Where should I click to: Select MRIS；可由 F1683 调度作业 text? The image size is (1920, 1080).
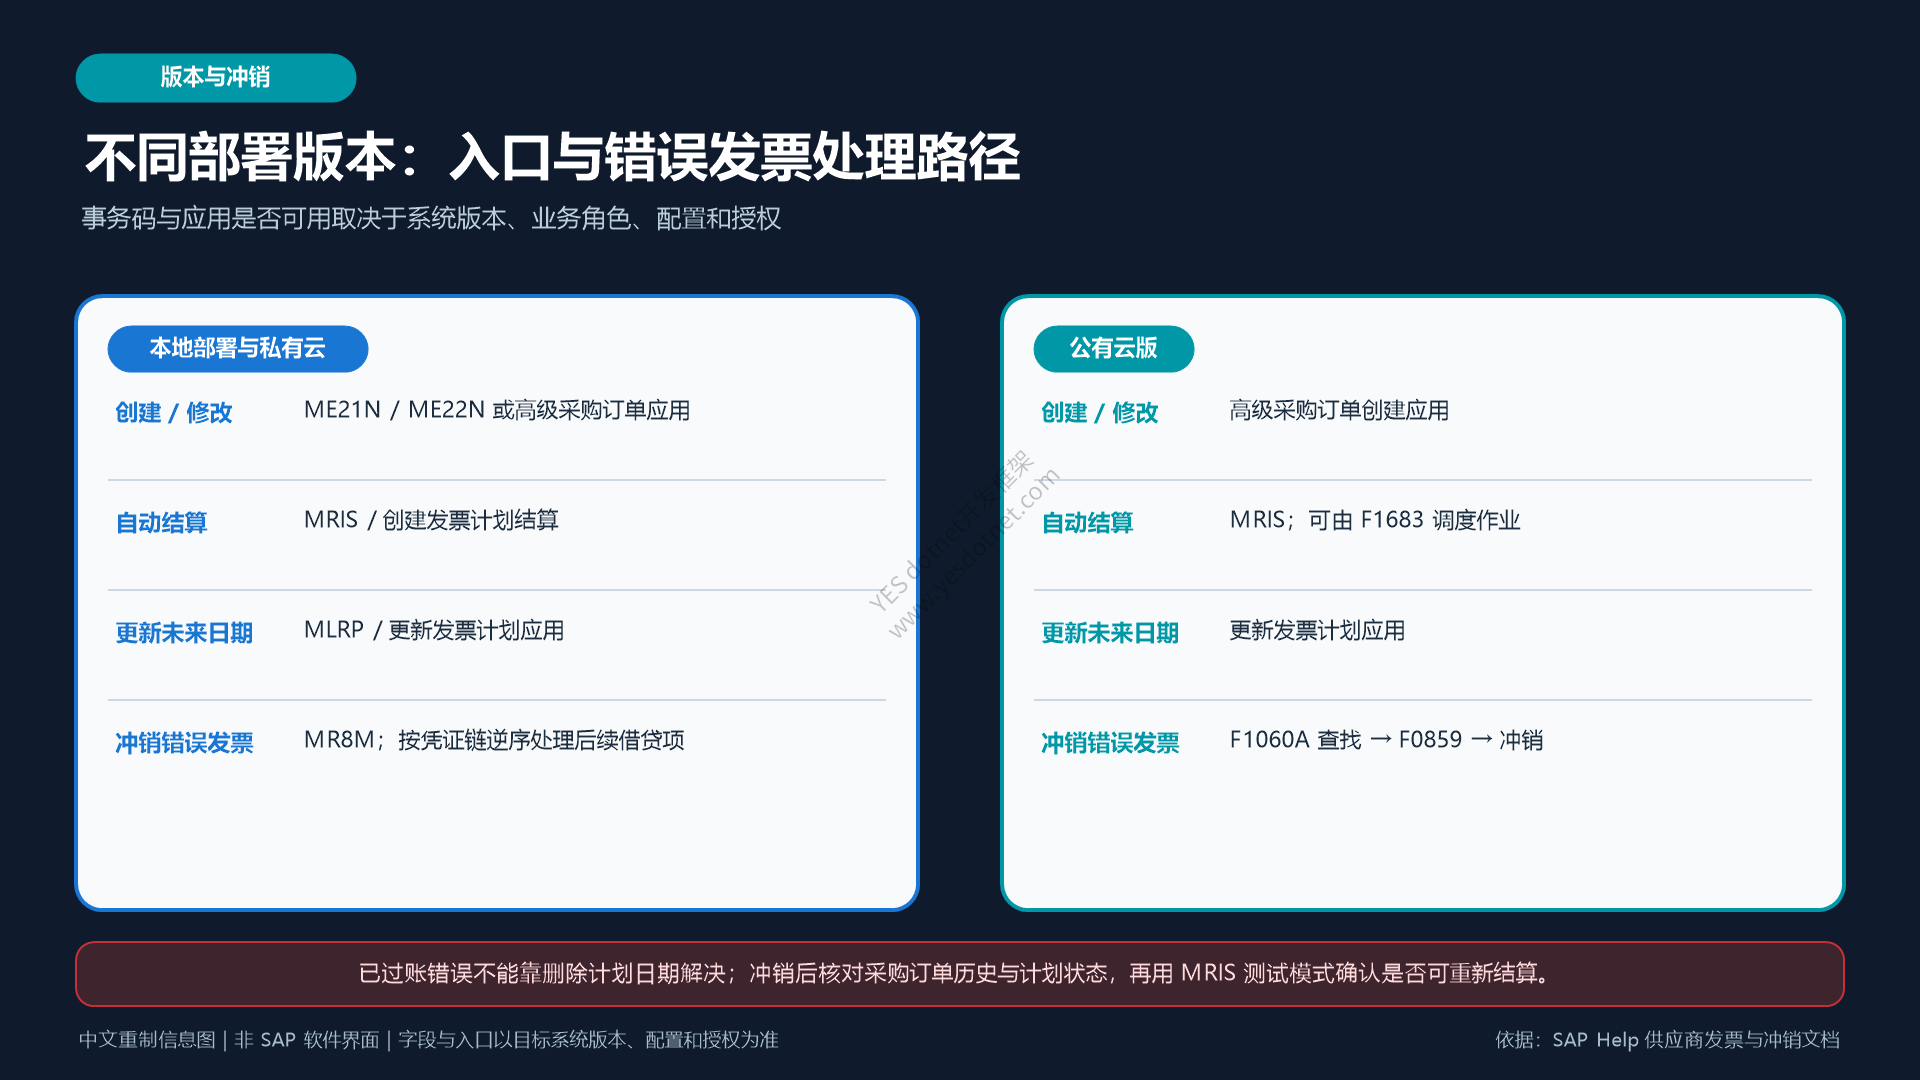1375,520
